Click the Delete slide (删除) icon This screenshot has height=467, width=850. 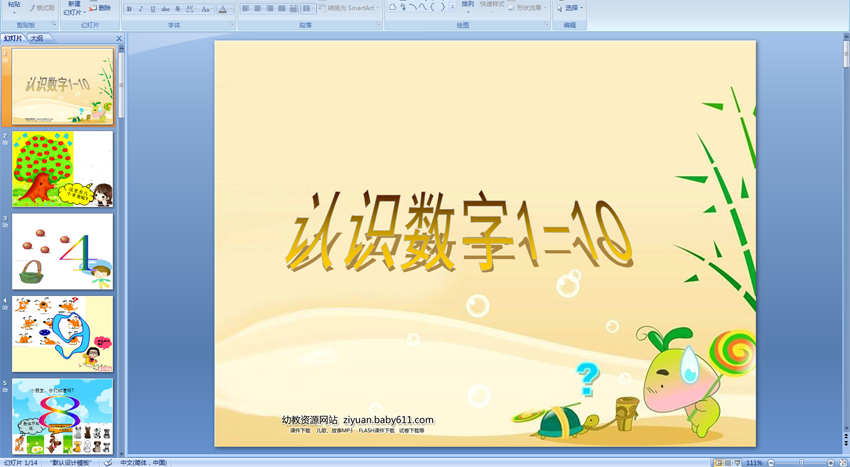(100, 8)
